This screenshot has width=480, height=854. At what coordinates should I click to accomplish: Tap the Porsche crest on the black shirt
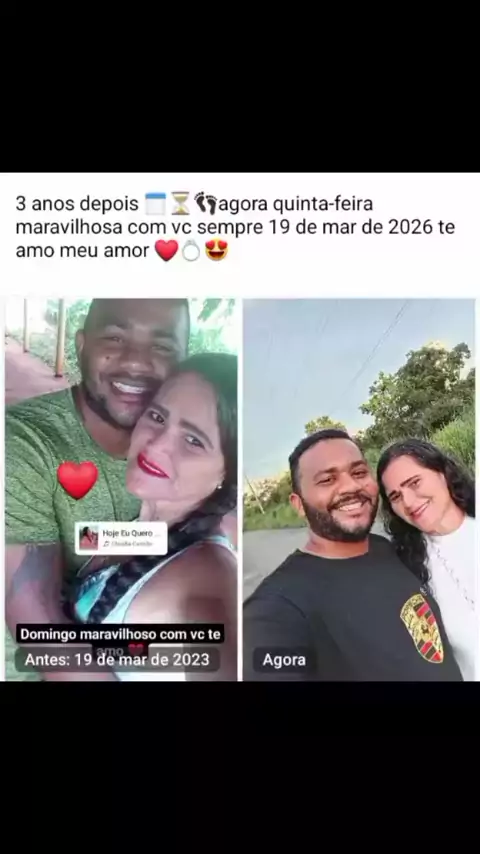click(422, 627)
